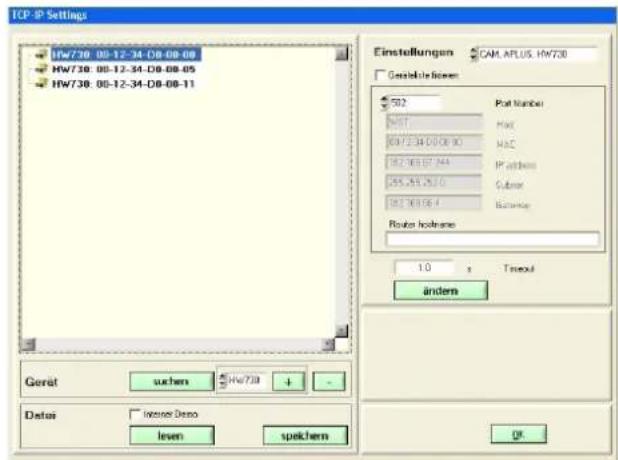Click device icon beside HW730 00-12-34-D0-00-11

tap(41, 84)
